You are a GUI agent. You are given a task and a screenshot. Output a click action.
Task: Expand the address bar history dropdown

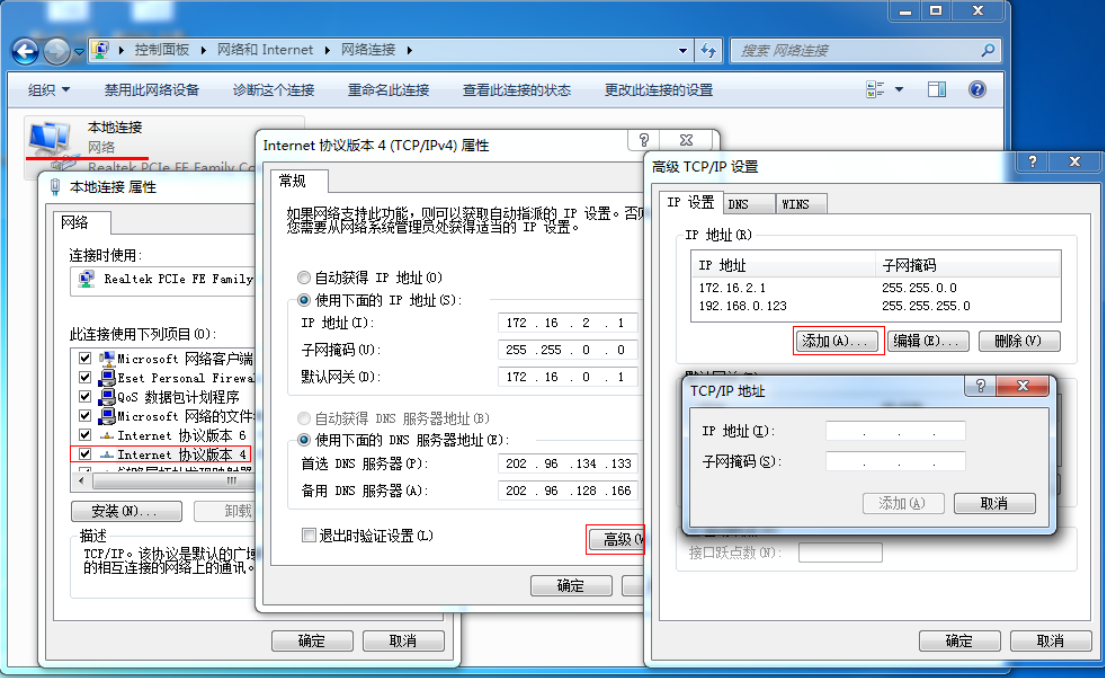point(683,50)
